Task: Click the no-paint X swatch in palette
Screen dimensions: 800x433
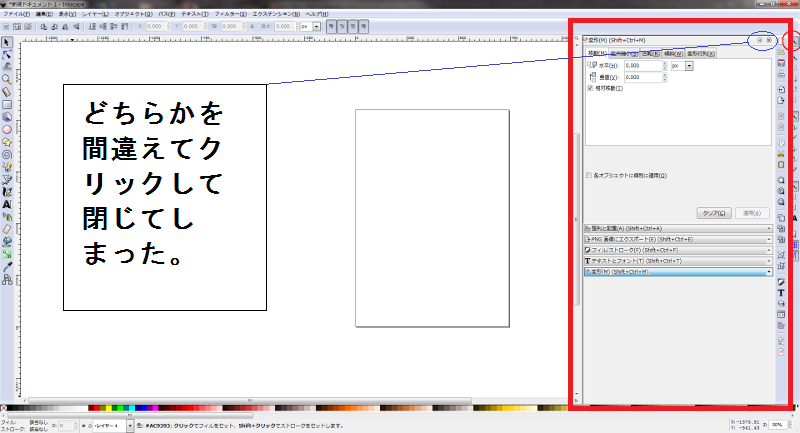Action: (4, 408)
